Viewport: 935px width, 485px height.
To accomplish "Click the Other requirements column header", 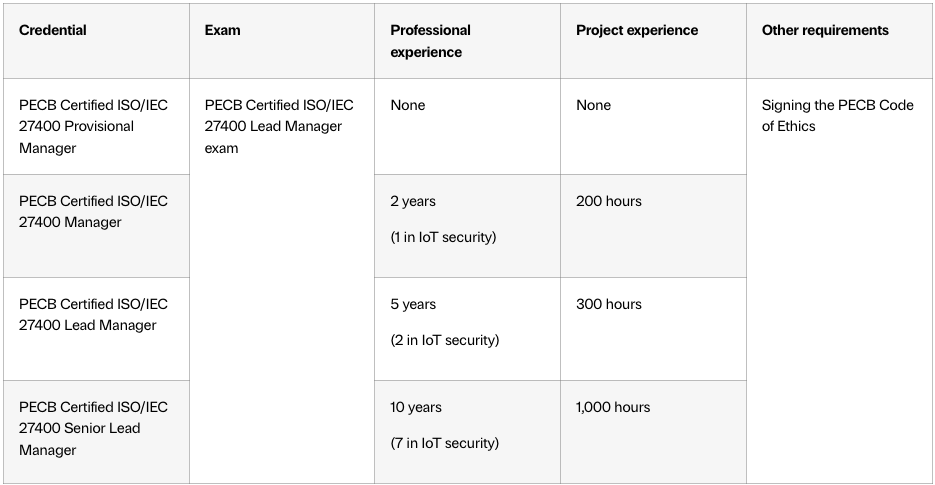I will [x=825, y=30].
